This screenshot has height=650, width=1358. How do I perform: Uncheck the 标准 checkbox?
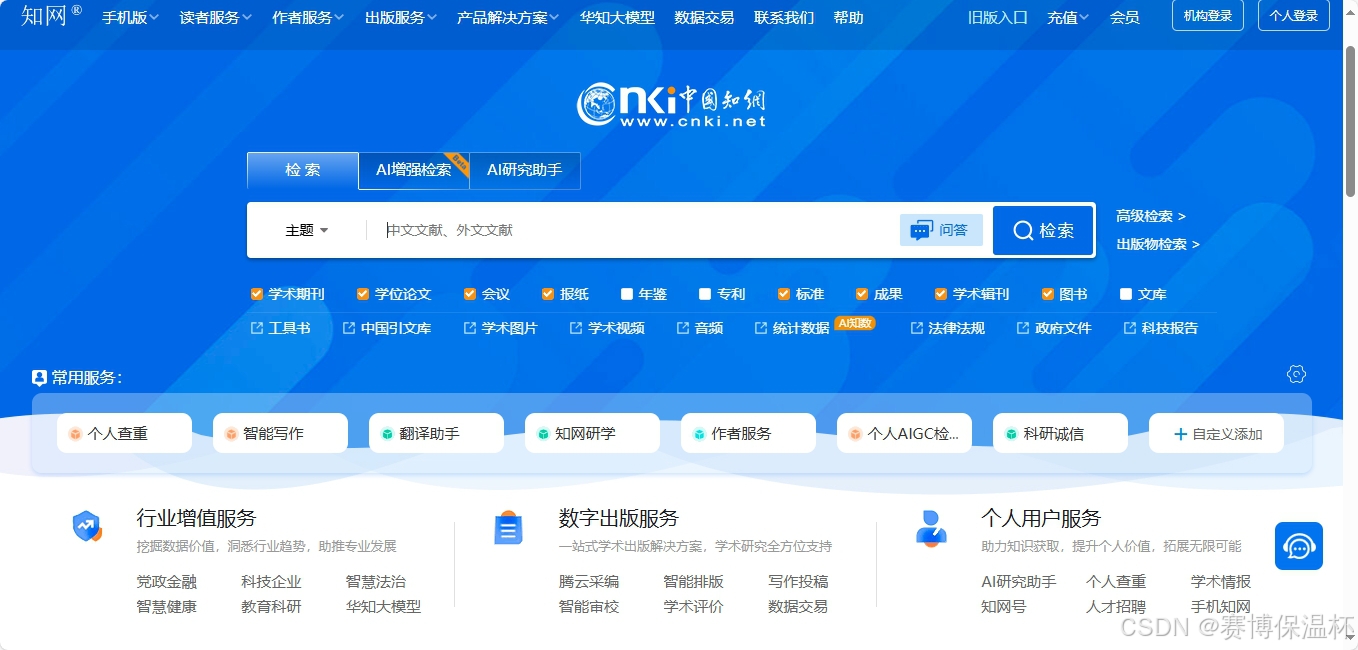pyautogui.click(x=783, y=294)
